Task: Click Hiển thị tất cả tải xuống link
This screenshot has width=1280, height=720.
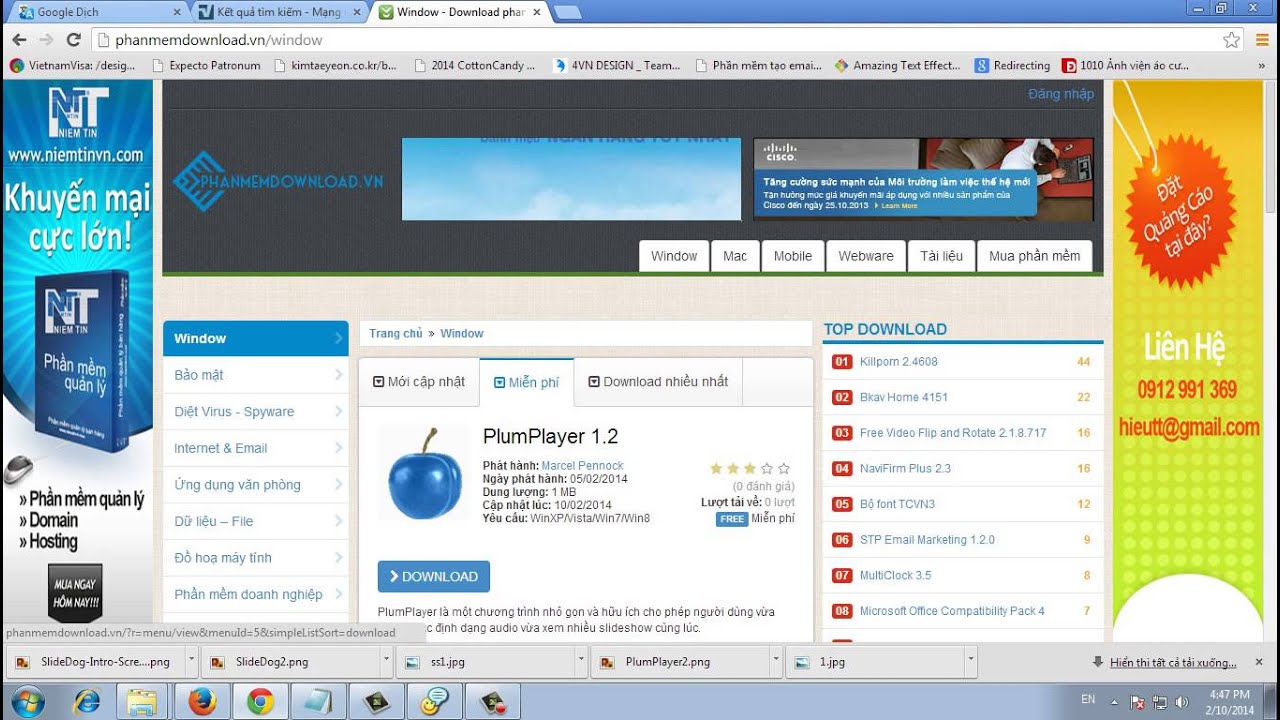Action: tap(1173, 662)
